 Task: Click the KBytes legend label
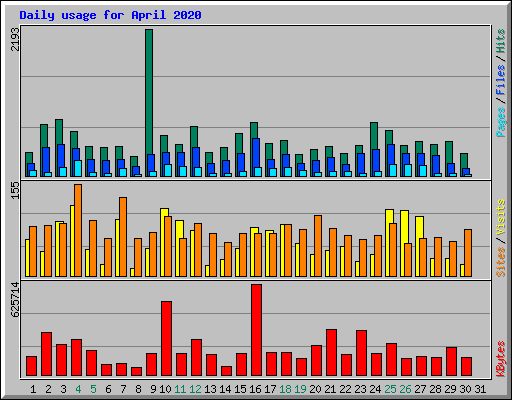pos(501,359)
